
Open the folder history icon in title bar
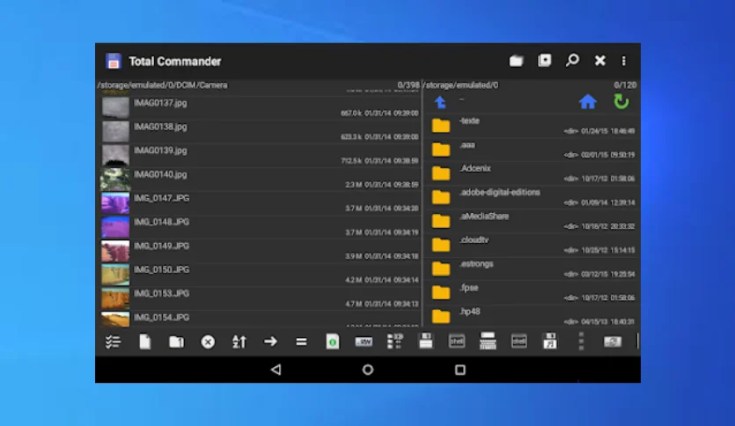pyautogui.click(x=516, y=61)
